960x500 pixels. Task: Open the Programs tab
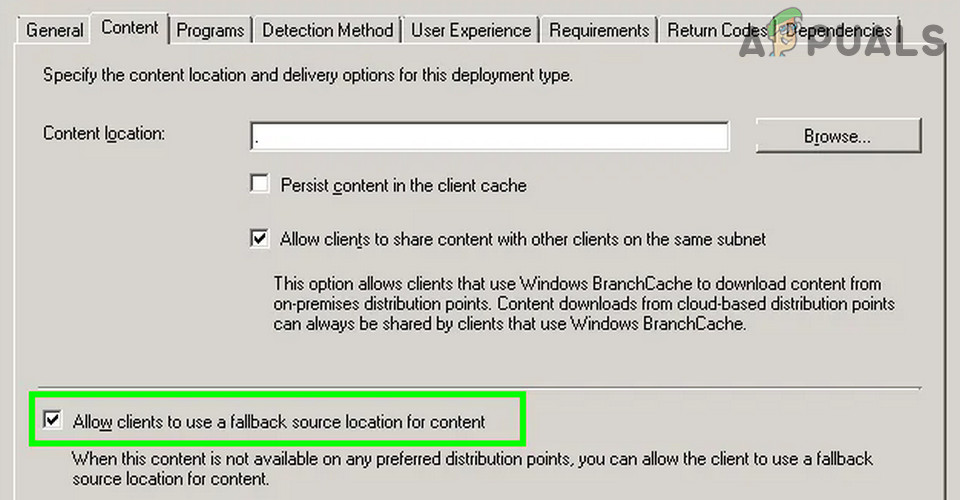click(x=210, y=30)
